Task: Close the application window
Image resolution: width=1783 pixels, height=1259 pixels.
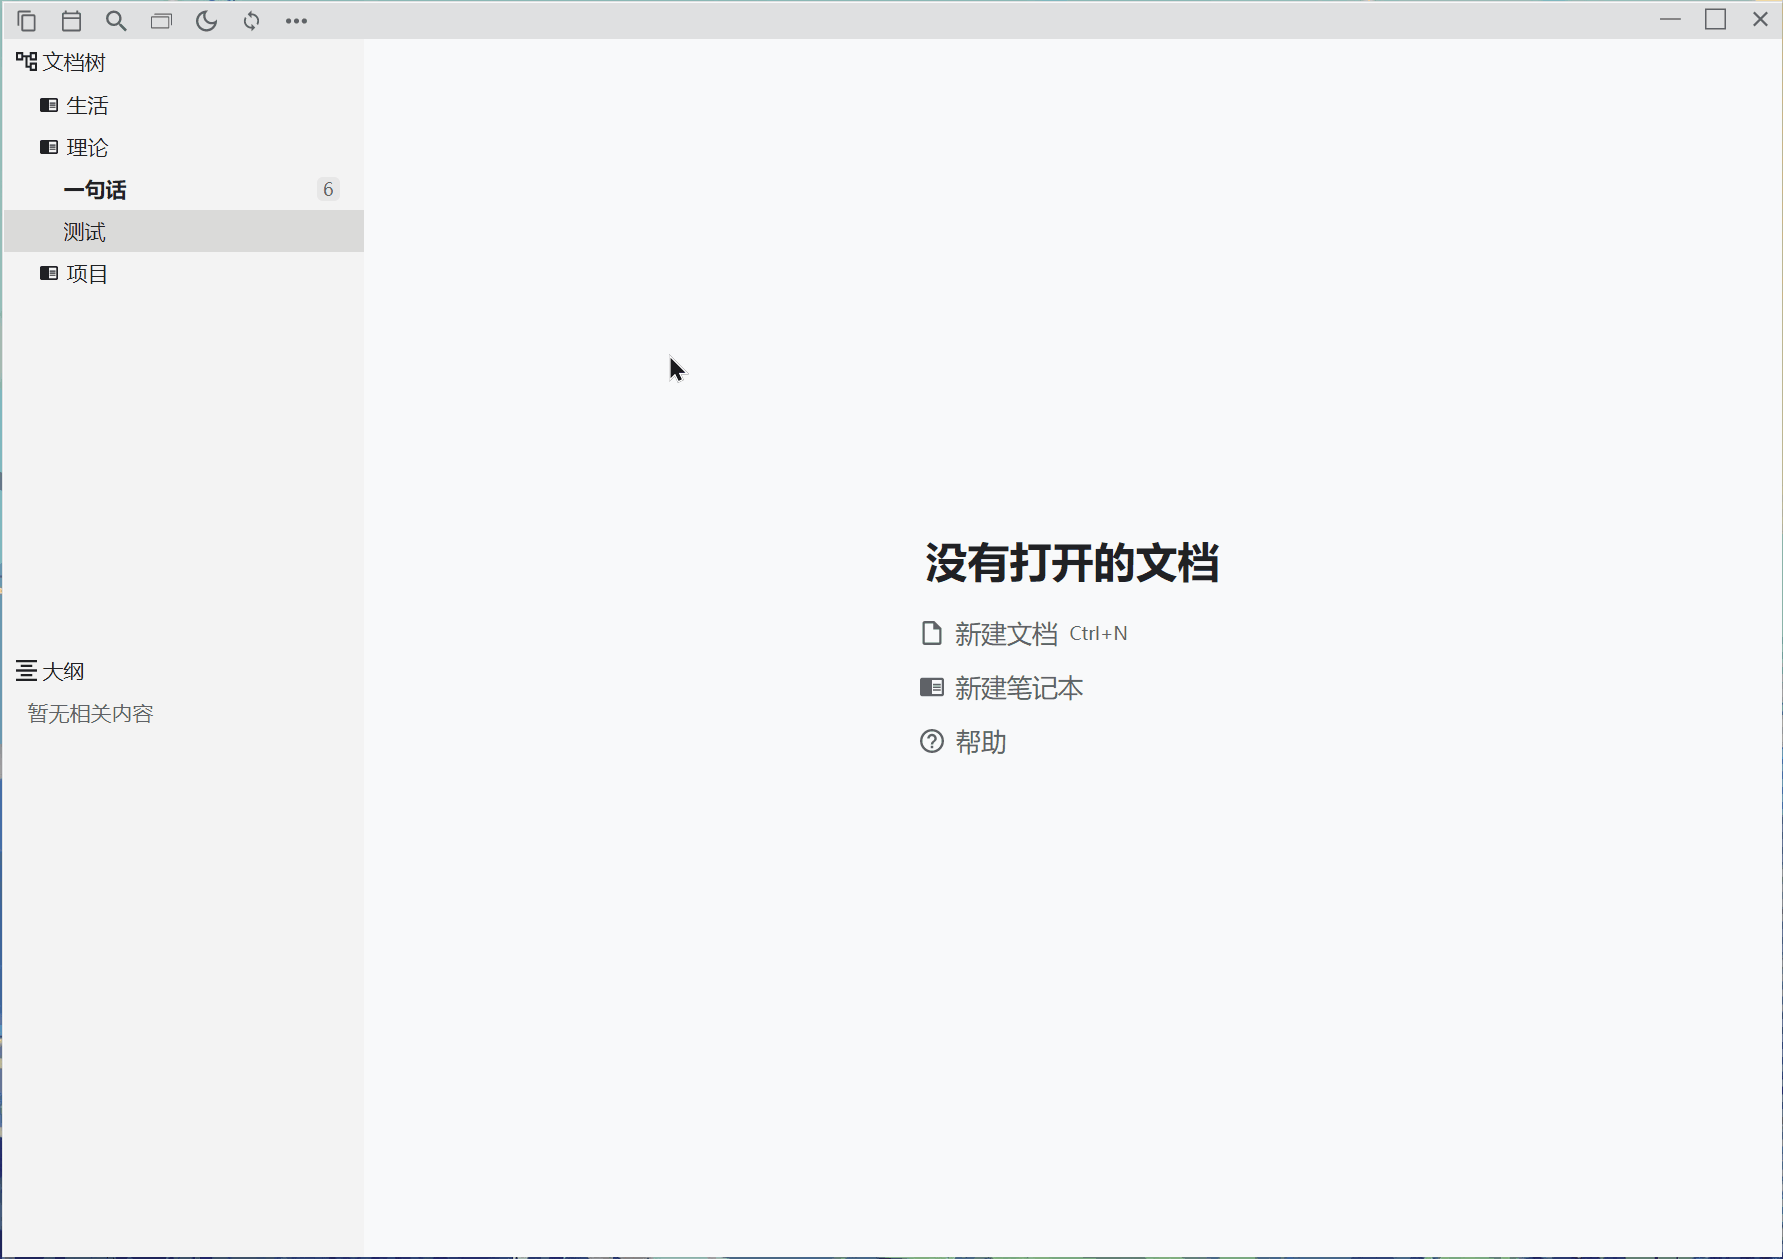Action: coord(1761,20)
